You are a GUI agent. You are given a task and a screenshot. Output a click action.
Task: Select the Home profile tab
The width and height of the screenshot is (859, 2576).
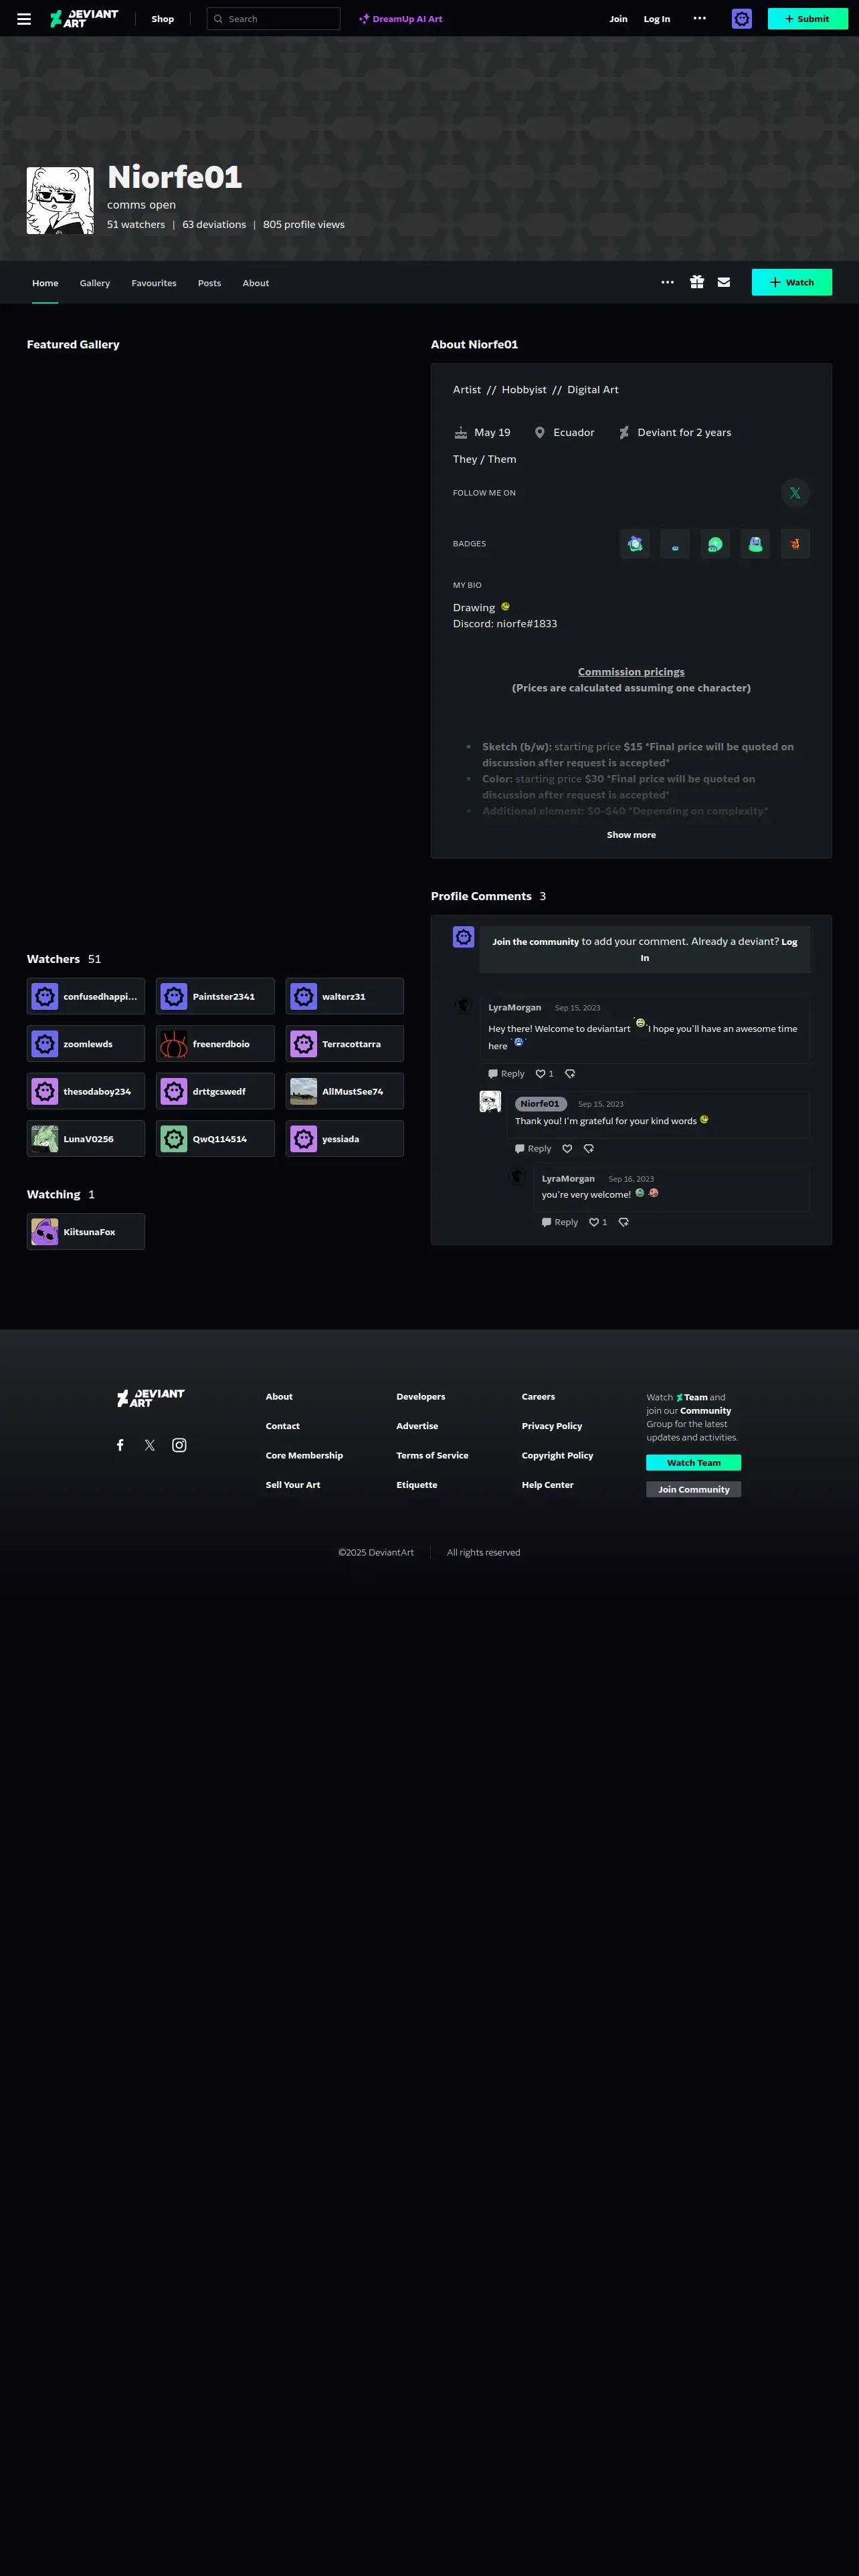tap(45, 283)
